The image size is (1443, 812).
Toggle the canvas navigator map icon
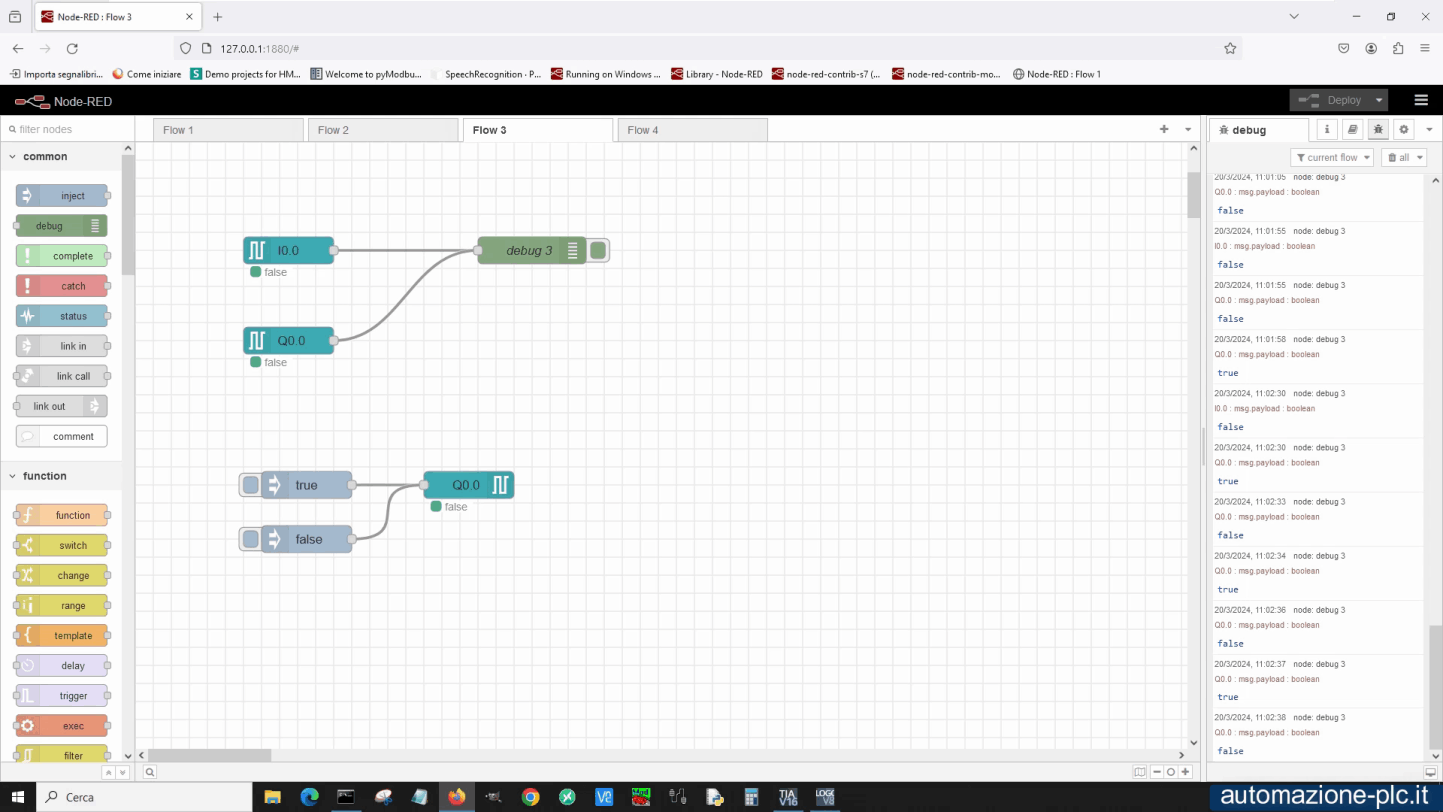pyautogui.click(x=1140, y=772)
